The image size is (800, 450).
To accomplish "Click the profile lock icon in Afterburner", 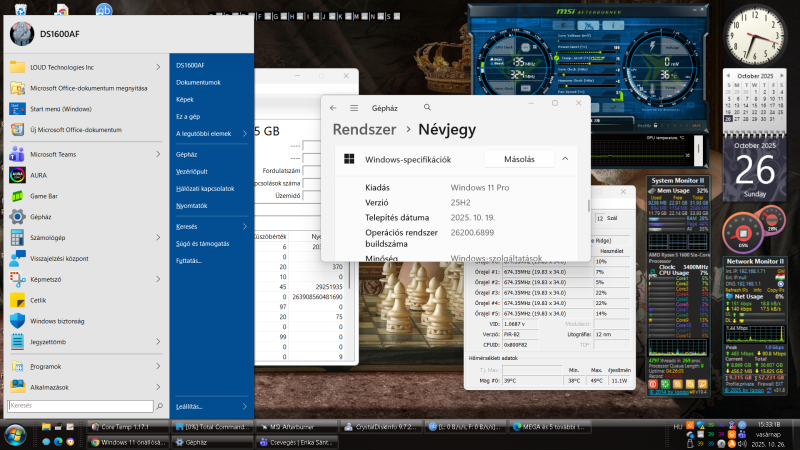I will click(655, 125).
